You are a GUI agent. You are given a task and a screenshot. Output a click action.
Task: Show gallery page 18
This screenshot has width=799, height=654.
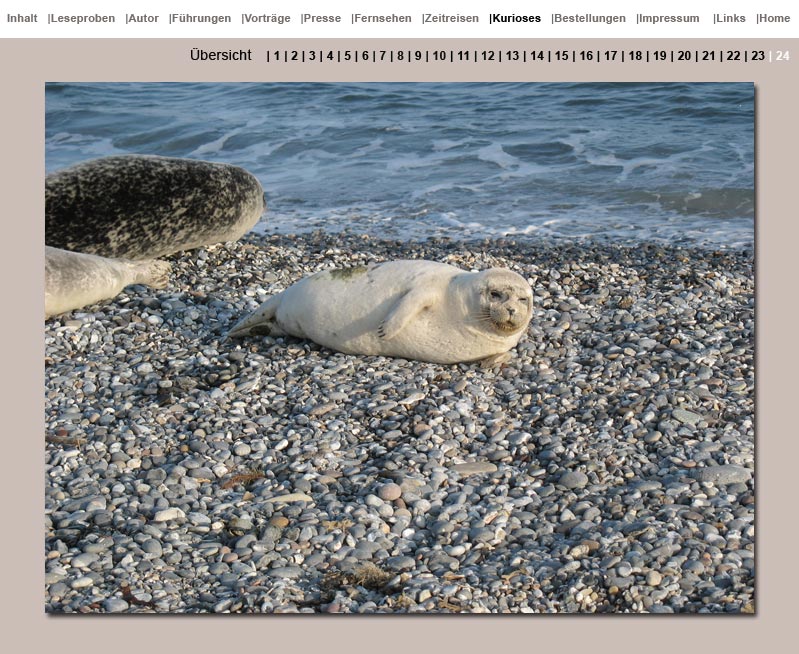point(635,56)
